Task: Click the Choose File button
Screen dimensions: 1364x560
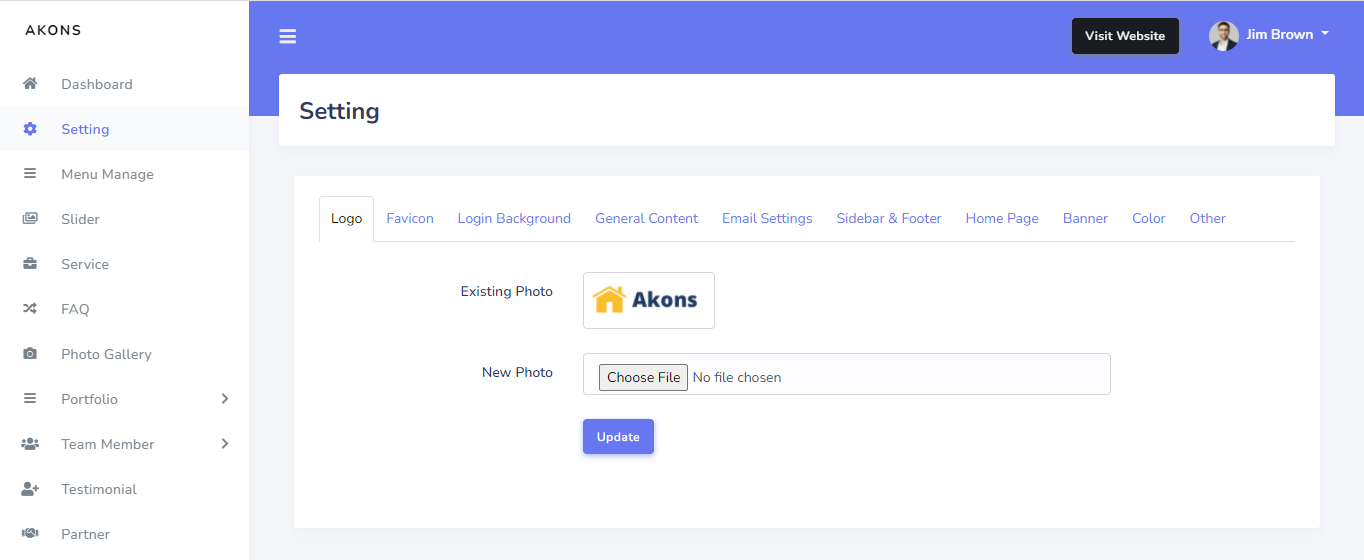Action: point(643,377)
